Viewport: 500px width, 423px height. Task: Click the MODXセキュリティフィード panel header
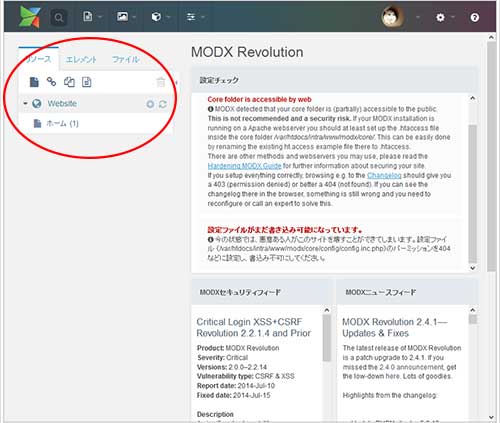[x=262, y=292]
